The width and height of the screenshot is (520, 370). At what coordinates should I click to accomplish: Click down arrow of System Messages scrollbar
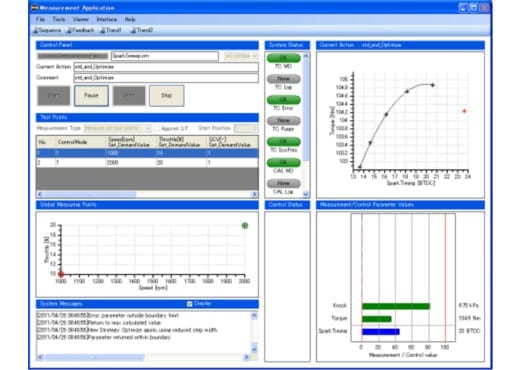coord(254,349)
